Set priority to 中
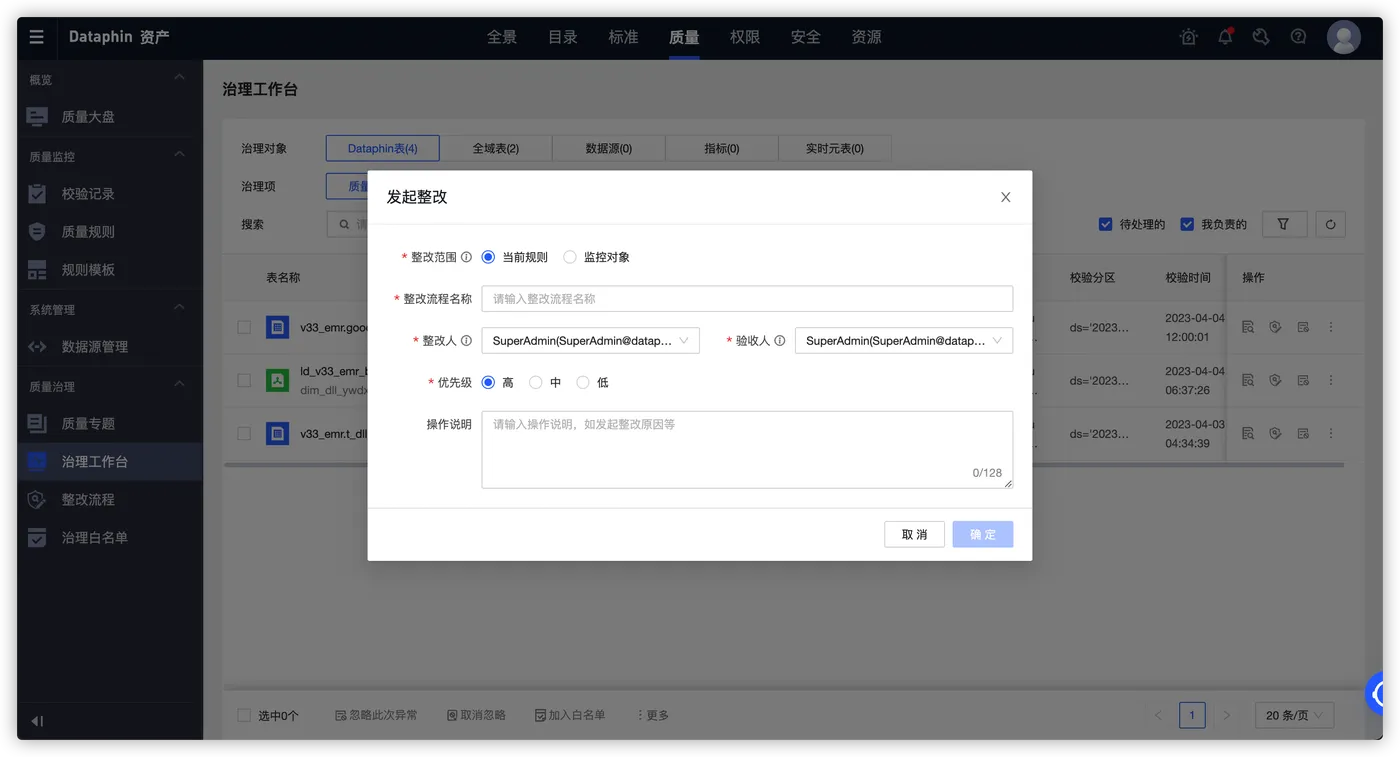This screenshot has height=757, width=1400. 536,383
